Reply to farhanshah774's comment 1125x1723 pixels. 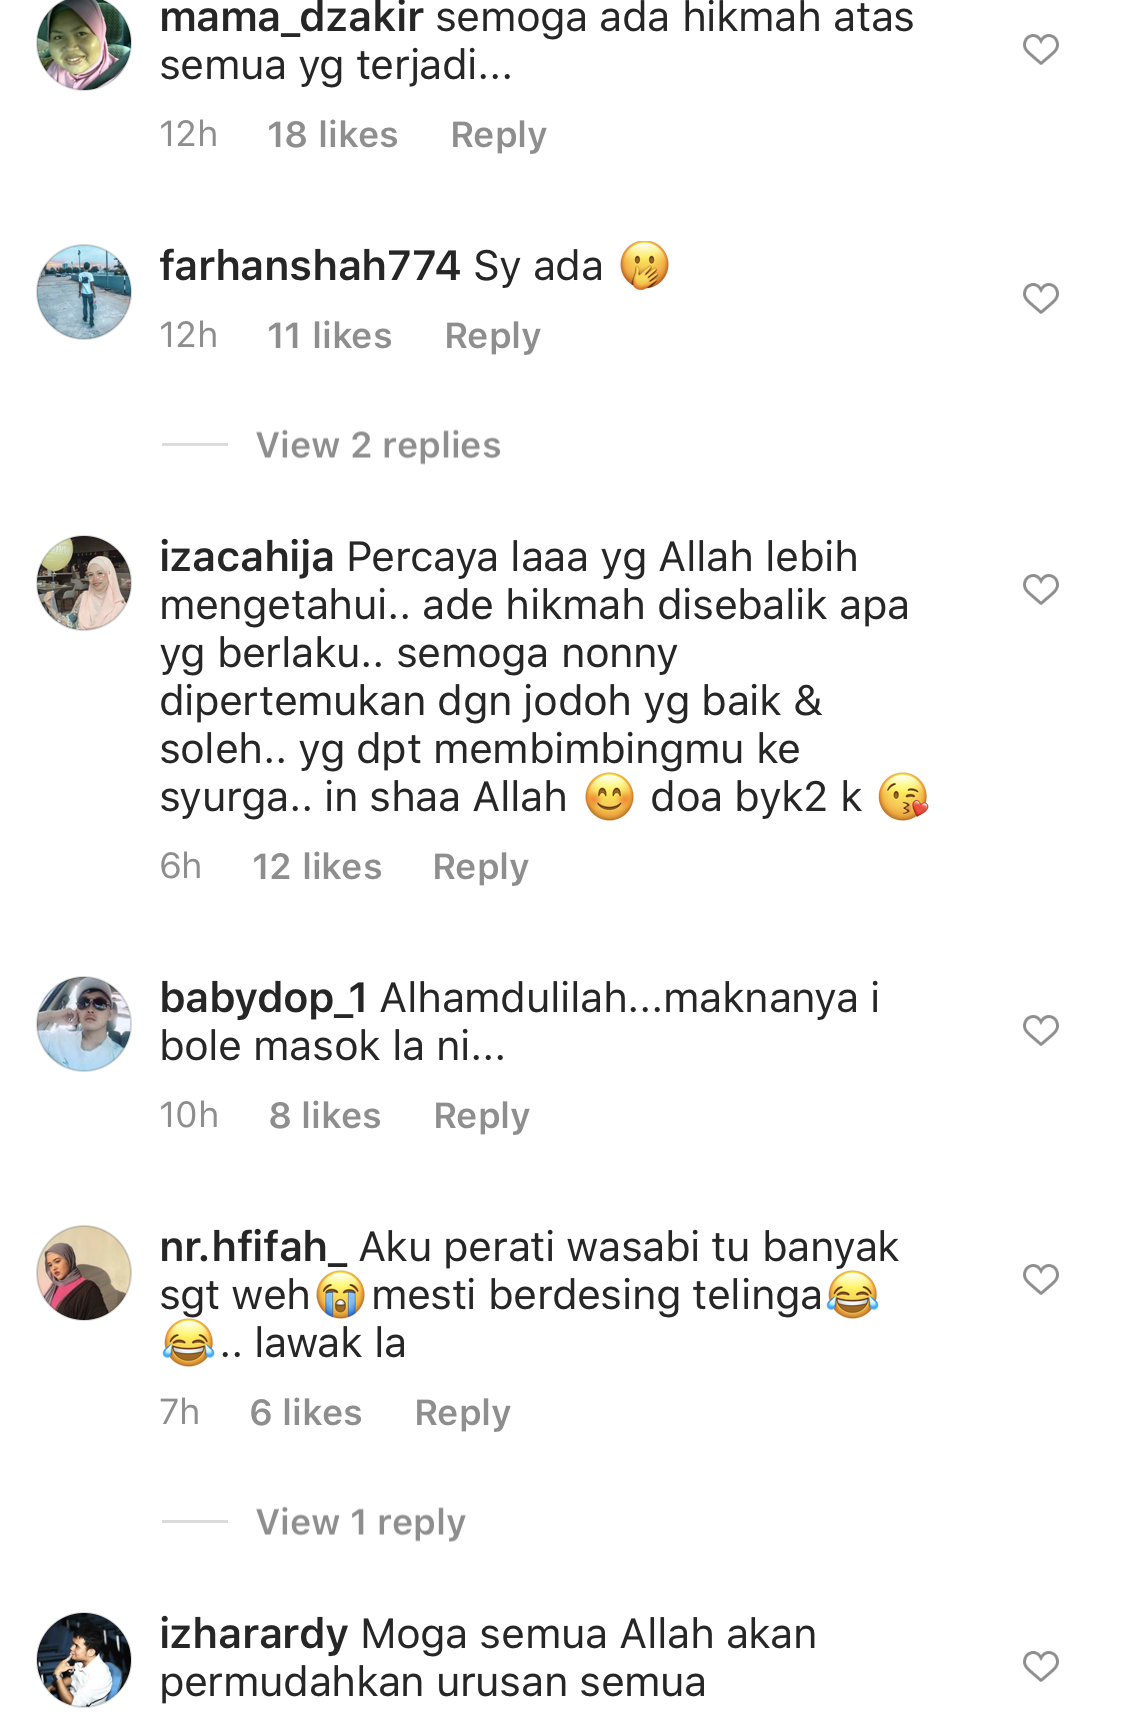(492, 336)
